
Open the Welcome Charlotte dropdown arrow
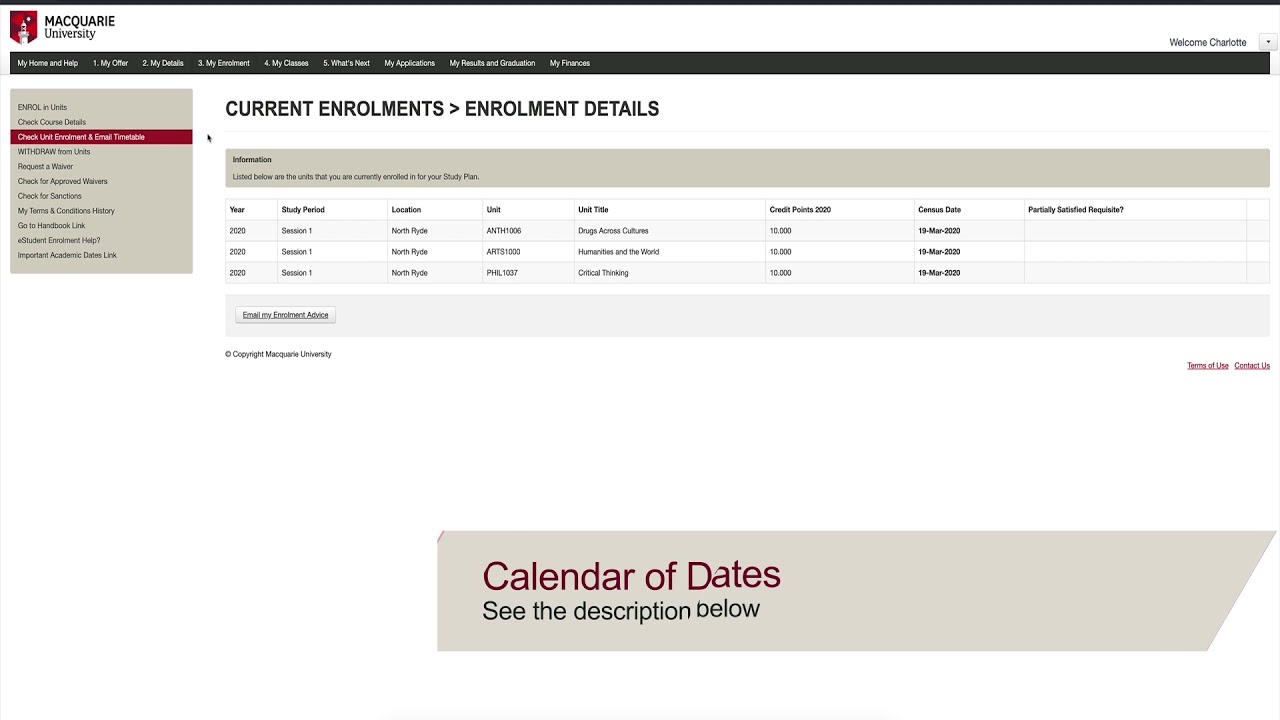click(x=1267, y=42)
